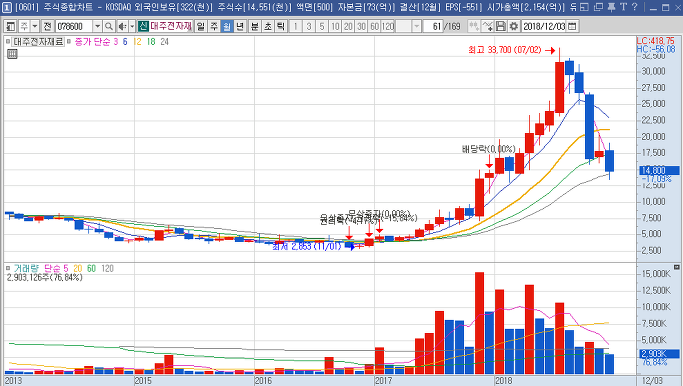Click the candlestick compare icon beside 169
Image resolution: width=683 pixels, height=386 pixels.
click(x=474, y=27)
